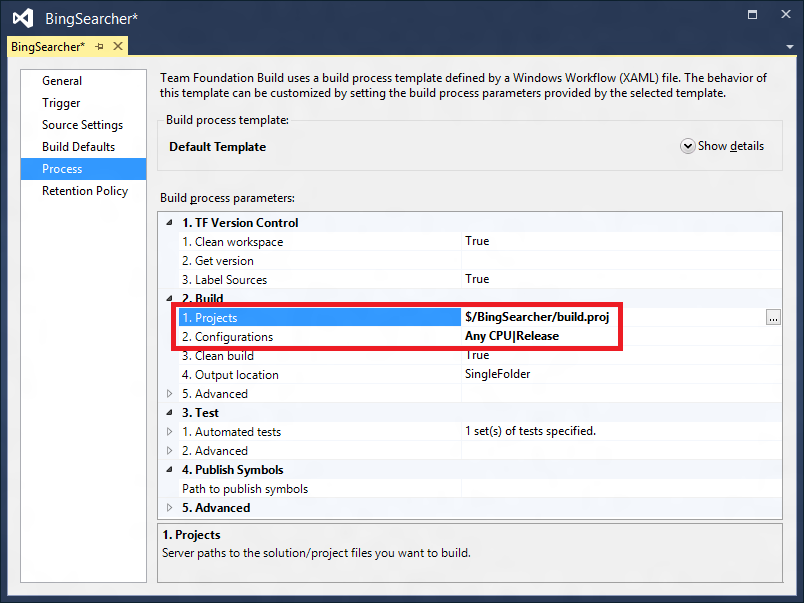
Task: Click the Show details chevron icon
Action: 687,146
